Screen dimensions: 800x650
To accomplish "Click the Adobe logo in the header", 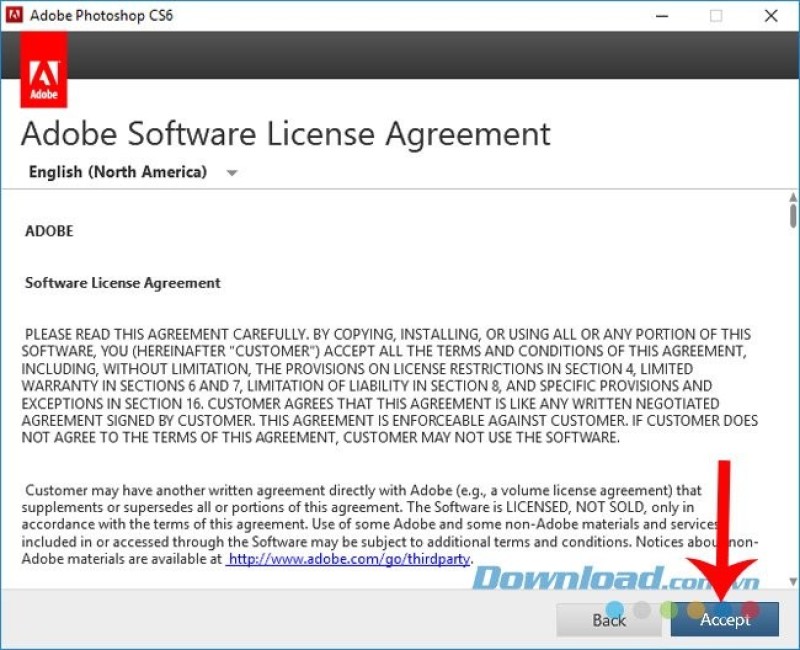I will pos(44,70).
